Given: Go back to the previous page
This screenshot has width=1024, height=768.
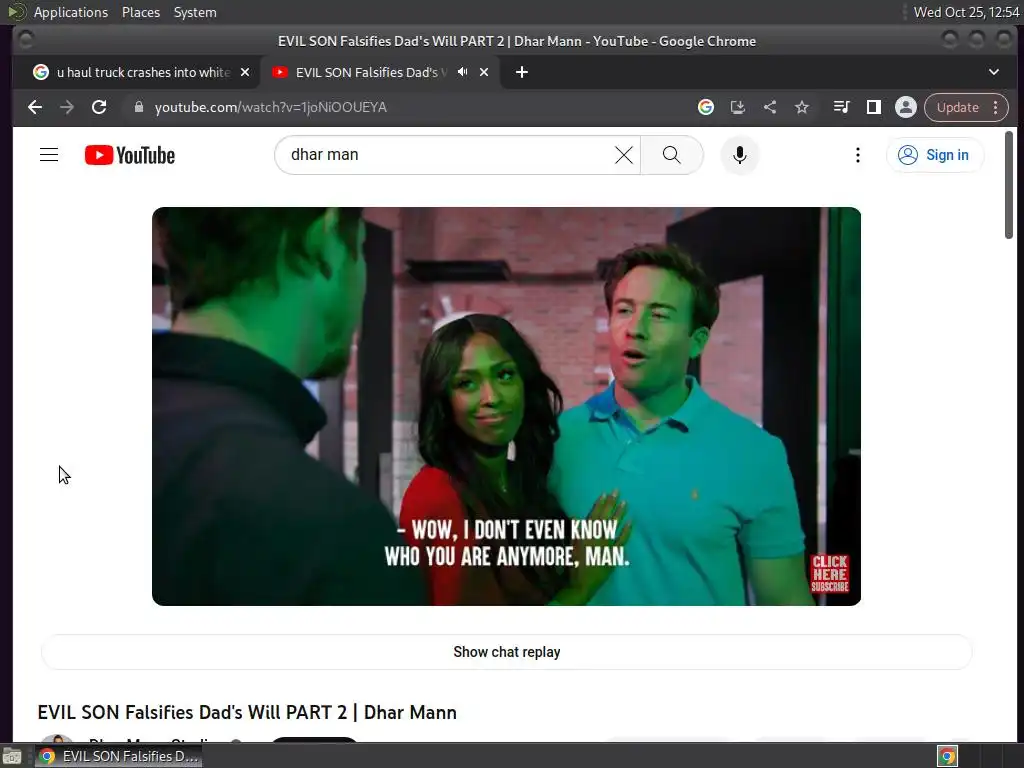Looking at the screenshot, I should 35,107.
